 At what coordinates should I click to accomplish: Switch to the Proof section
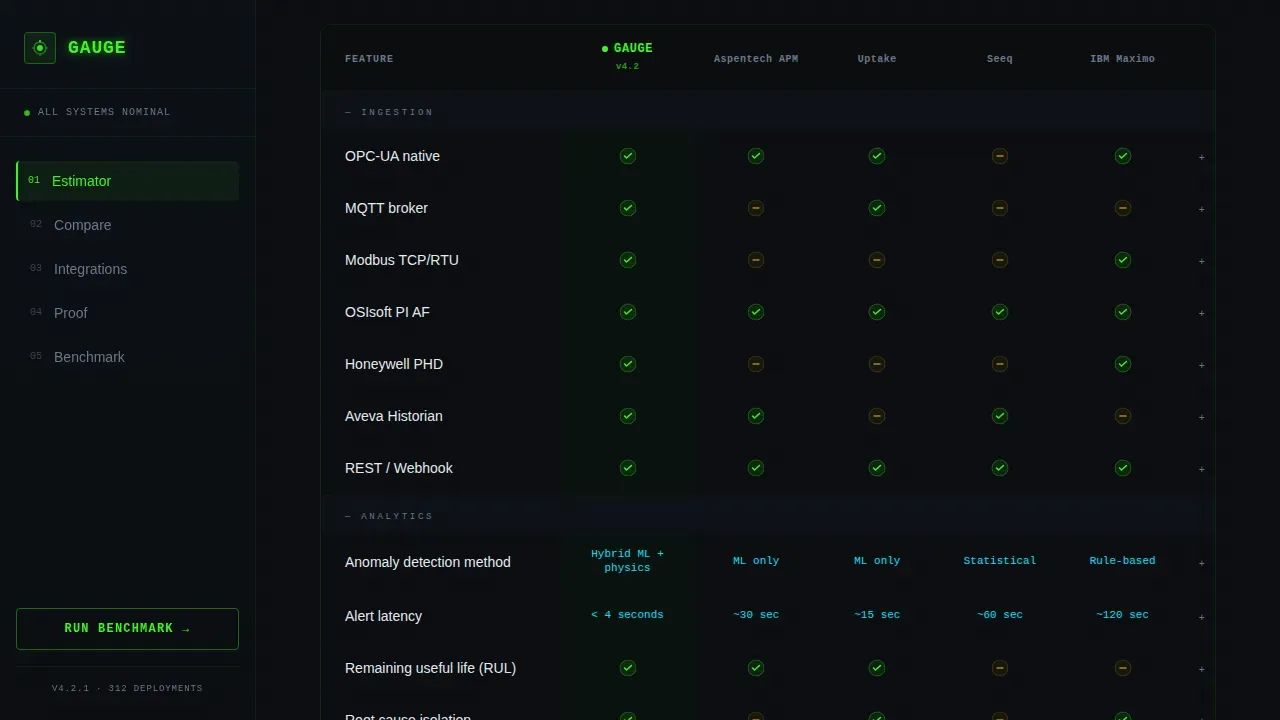point(128,313)
